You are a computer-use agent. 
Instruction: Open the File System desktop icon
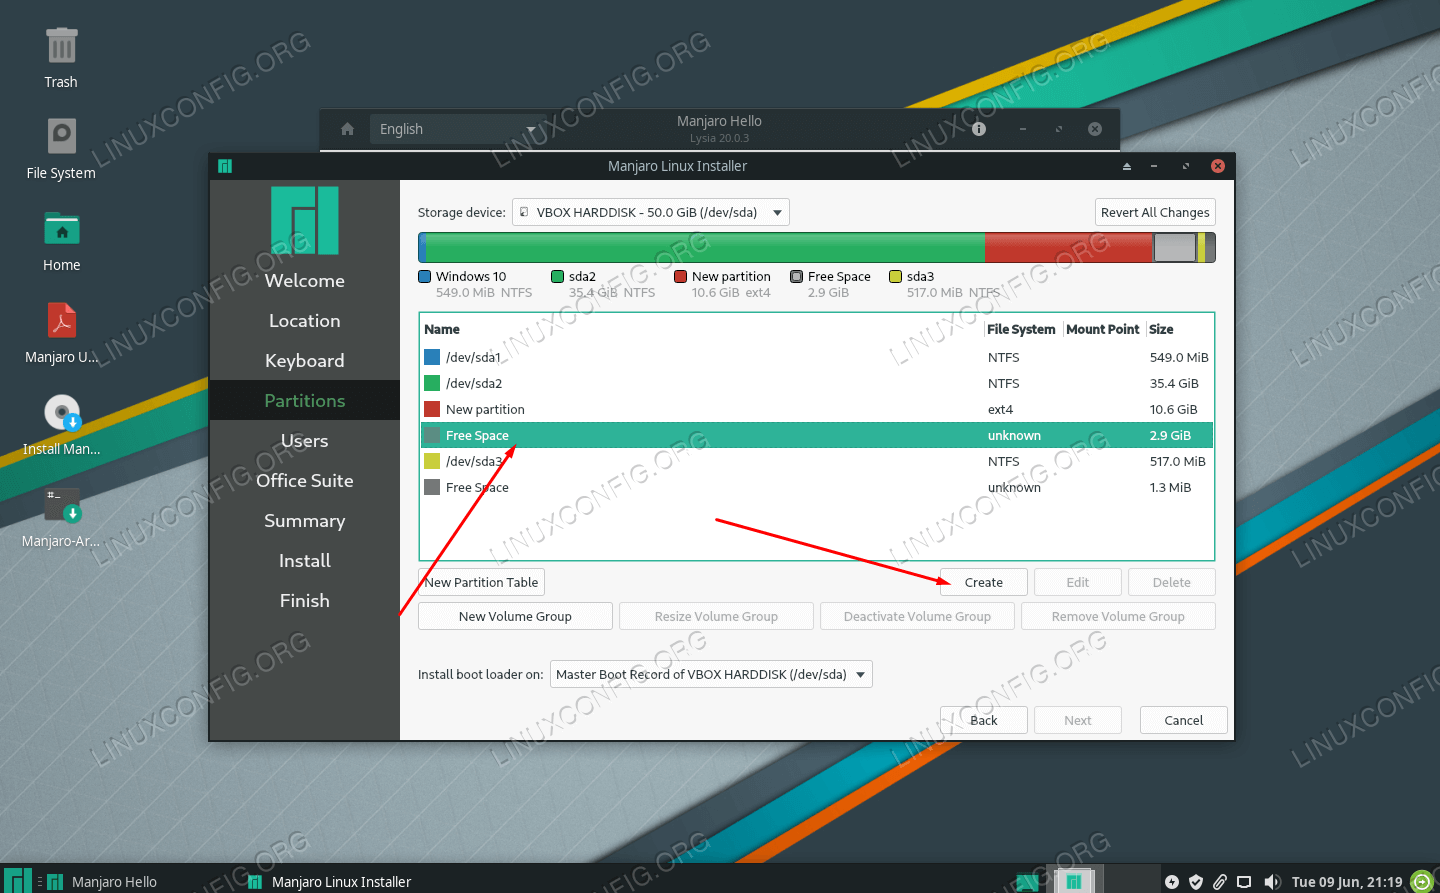[x=61, y=136]
